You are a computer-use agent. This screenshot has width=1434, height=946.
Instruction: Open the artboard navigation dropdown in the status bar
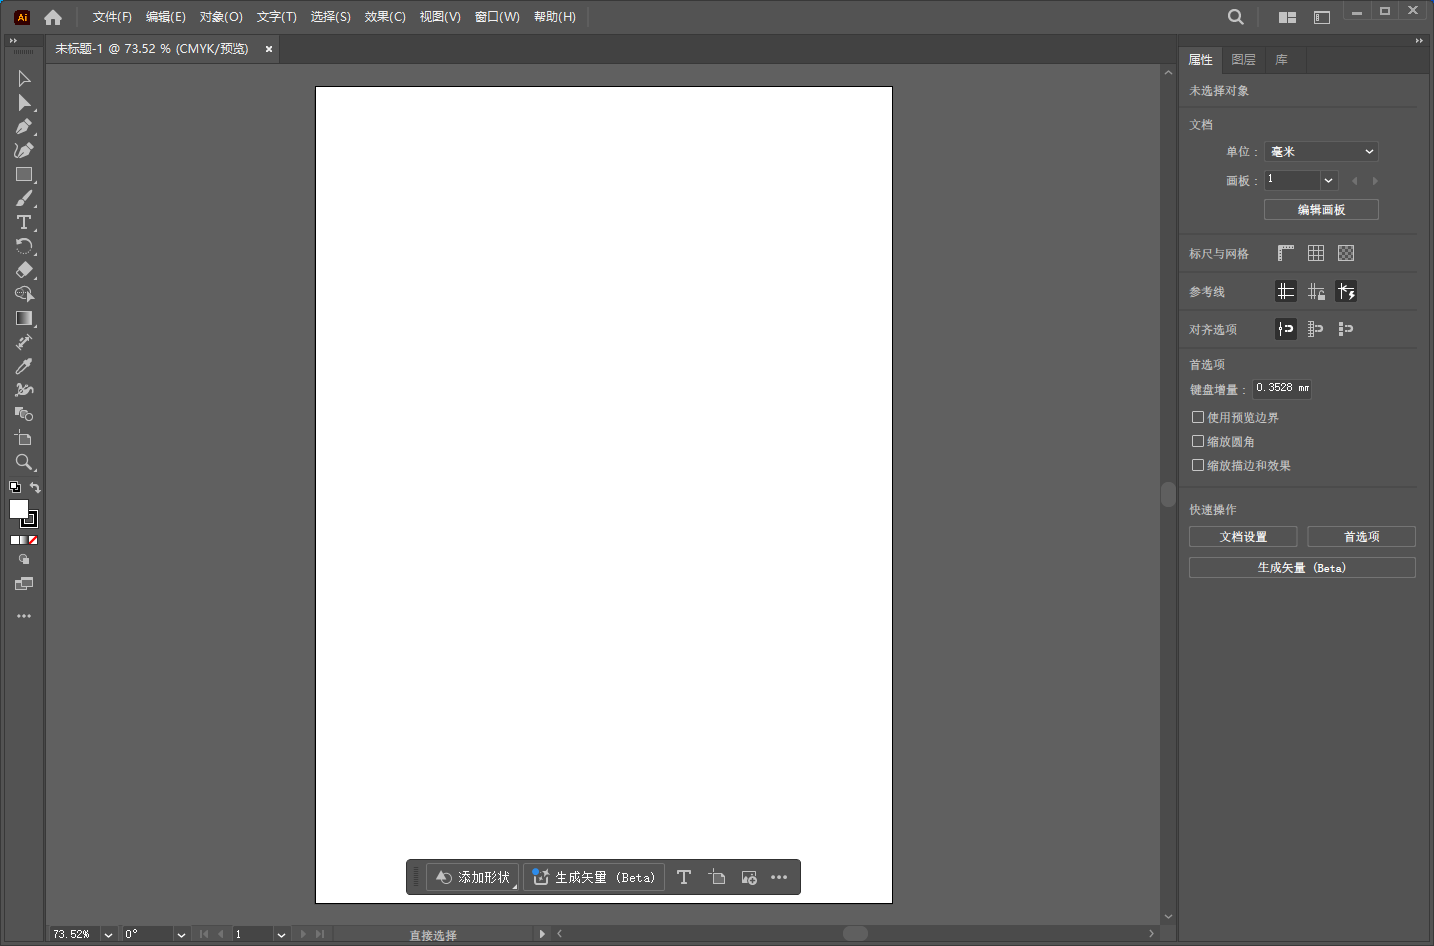point(281,934)
